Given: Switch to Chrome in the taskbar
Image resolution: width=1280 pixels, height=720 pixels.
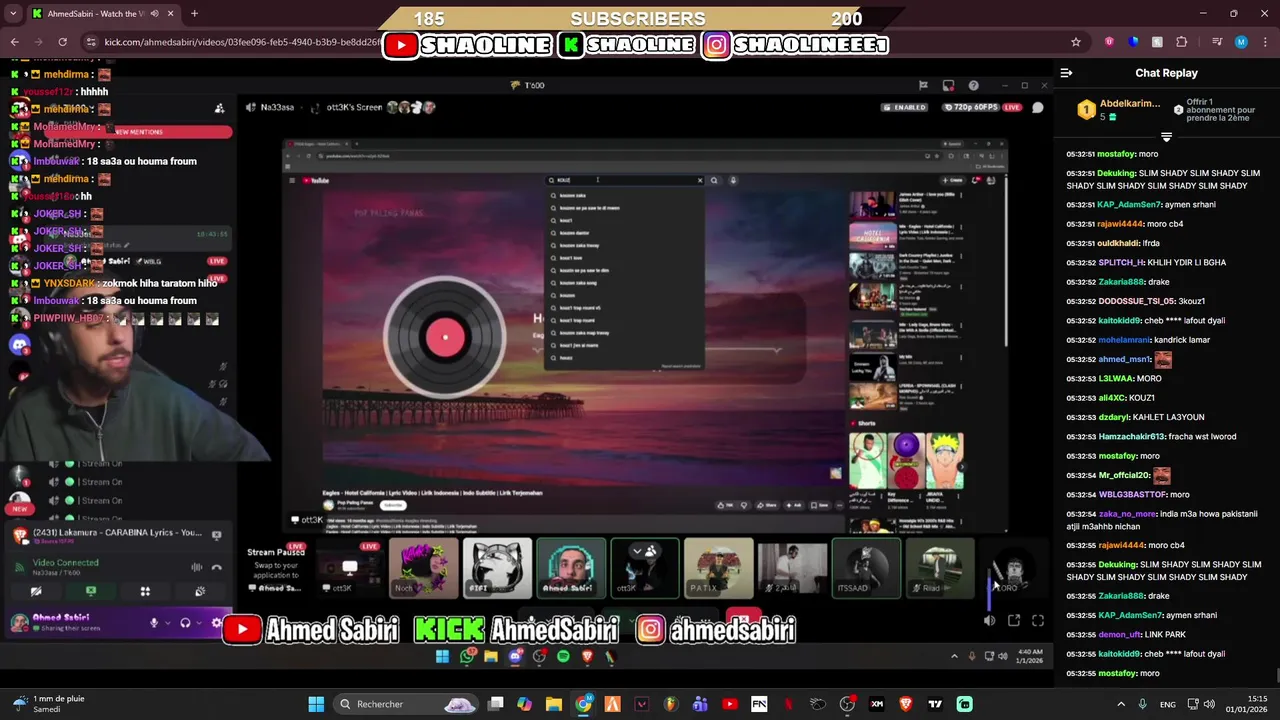Looking at the screenshot, I should [583, 704].
